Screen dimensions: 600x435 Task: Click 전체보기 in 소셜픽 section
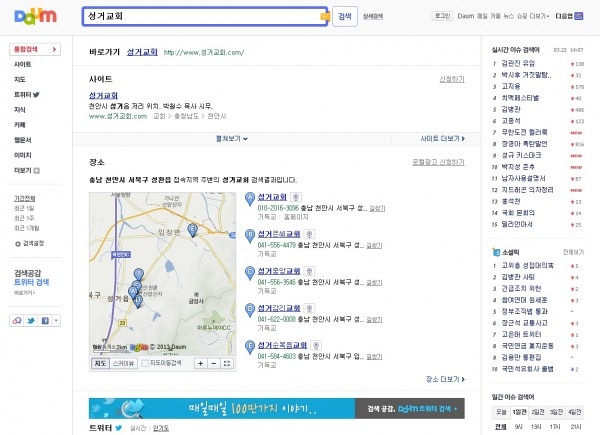coord(573,252)
